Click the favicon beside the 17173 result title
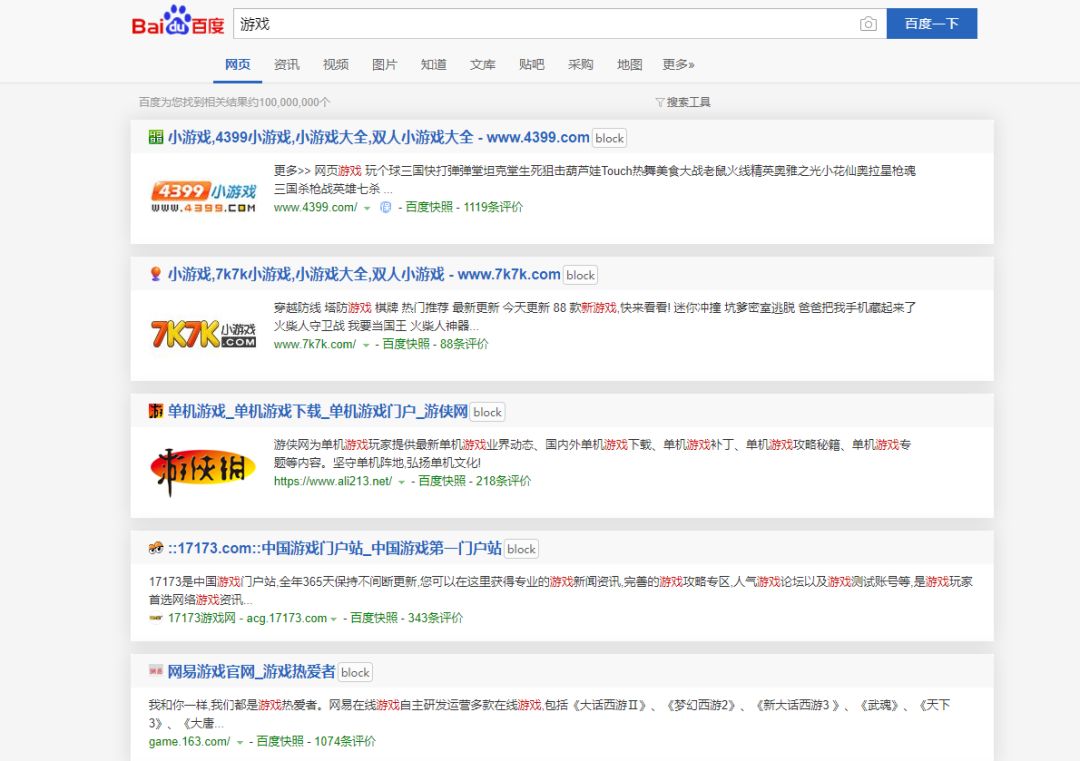 (156, 548)
